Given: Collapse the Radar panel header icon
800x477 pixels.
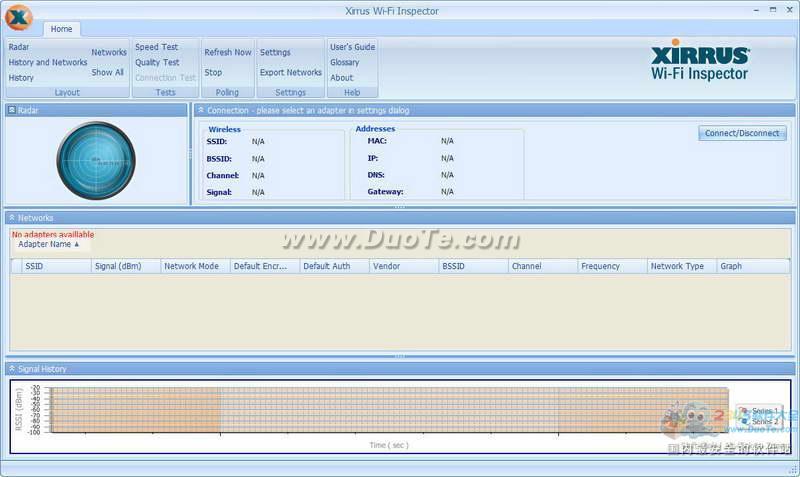Looking at the screenshot, I should click(12, 110).
